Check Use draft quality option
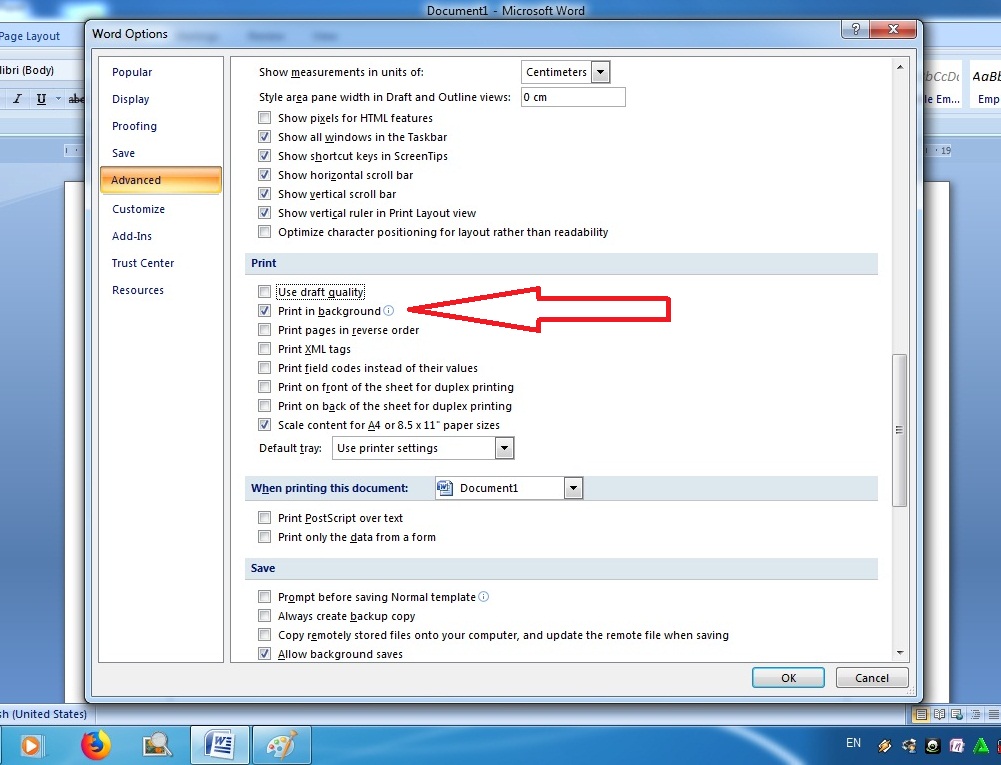This screenshot has height=765, width=1001. (x=264, y=292)
